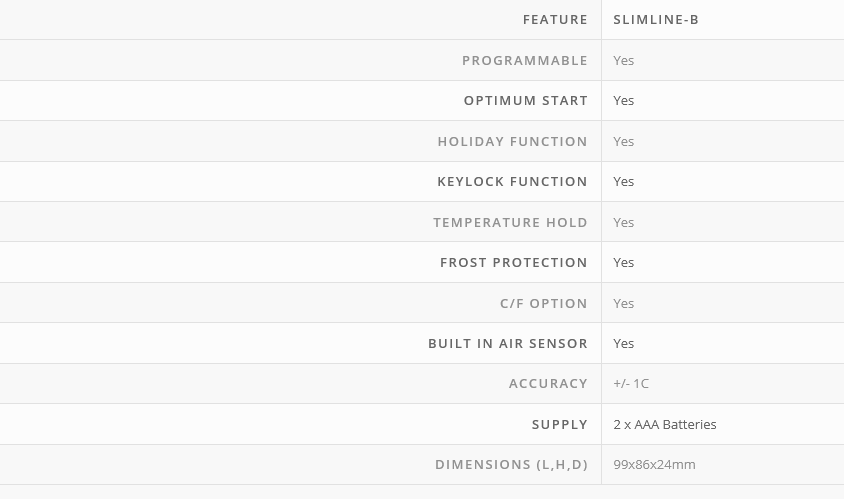Click the 99x86x24mm dimensions value
The height and width of the screenshot is (499, 844).
pos(654,465)
